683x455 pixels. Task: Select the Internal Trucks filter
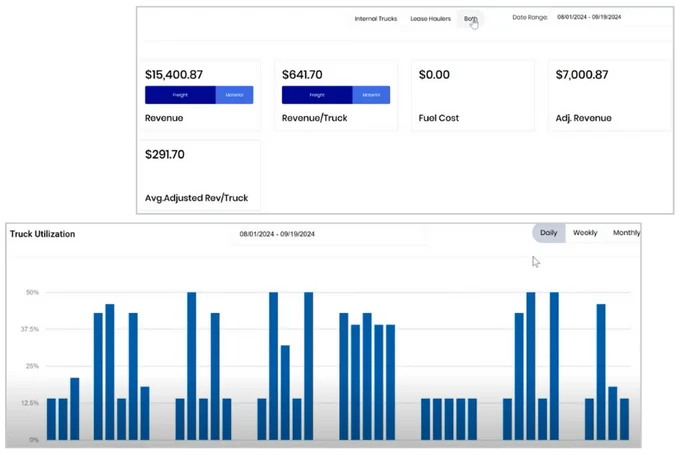377,18
